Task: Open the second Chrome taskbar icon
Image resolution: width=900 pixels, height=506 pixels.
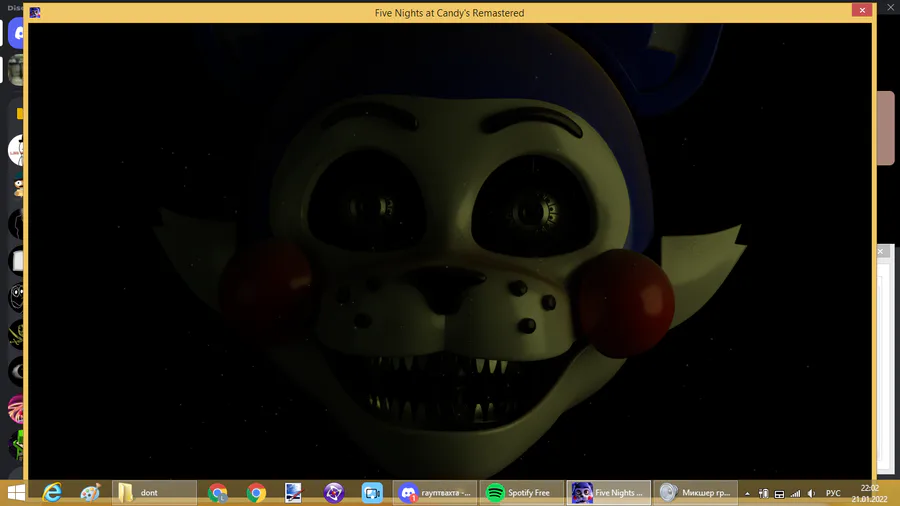Action: 256,493
